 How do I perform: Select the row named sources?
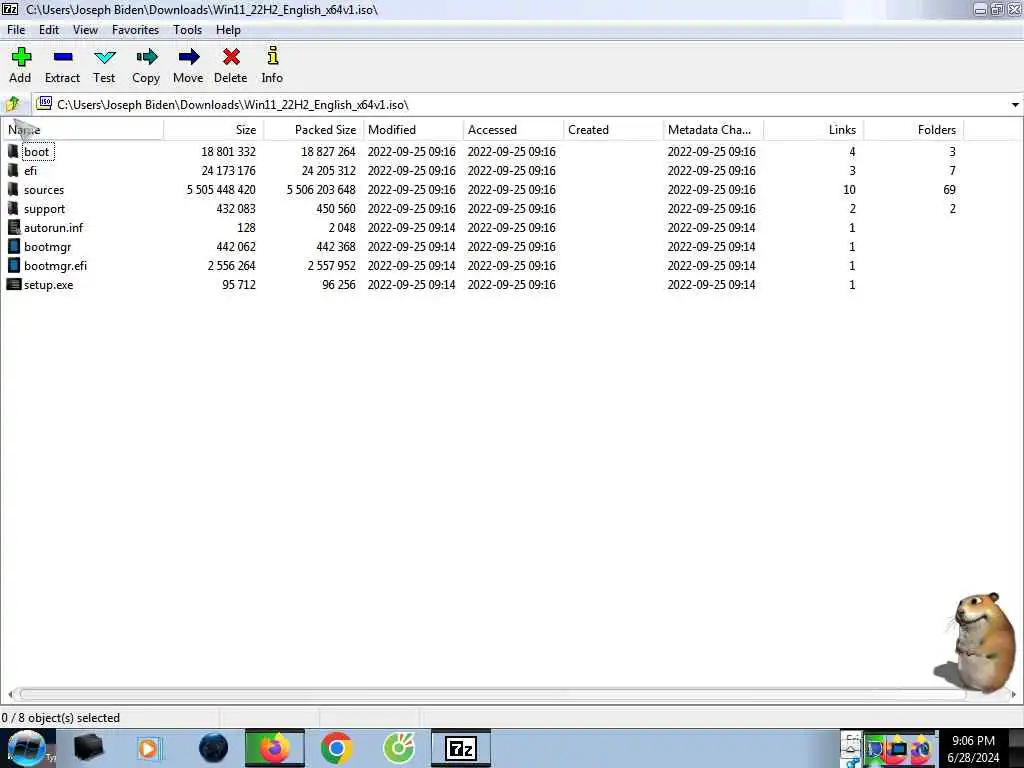coord(485,189)
